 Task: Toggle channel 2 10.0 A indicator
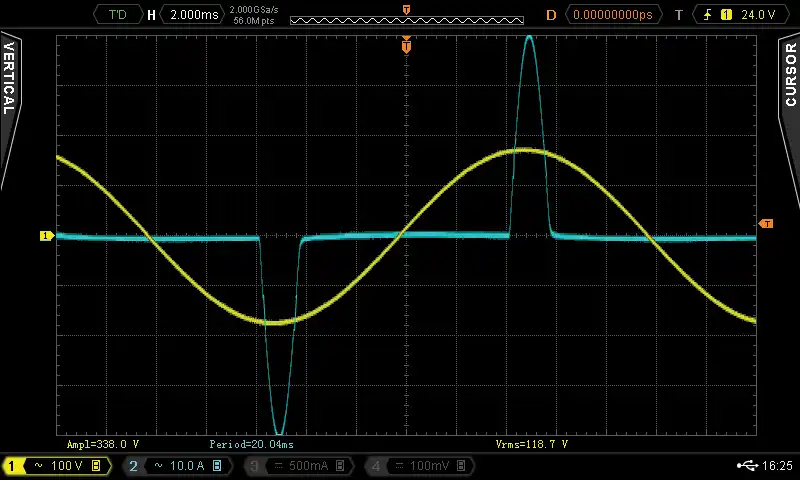click(177, 466)
